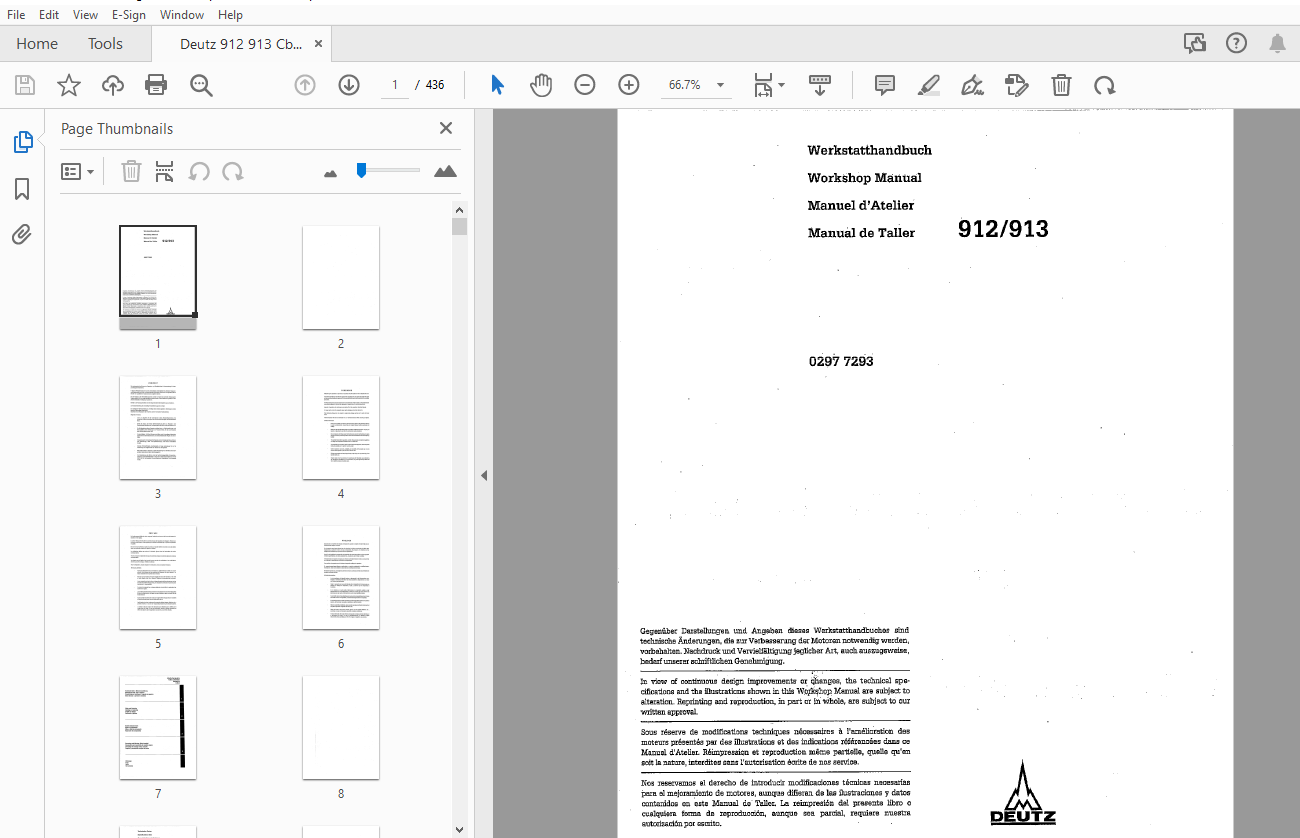Screen dimensions: 1300x838
Task: Go to previous page arrow
Action: pyautogui.click(x=305, y=85)
